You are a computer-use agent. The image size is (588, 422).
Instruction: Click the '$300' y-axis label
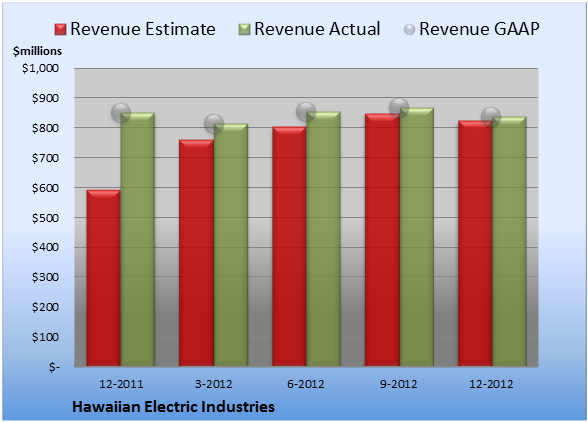click(45, 277)
